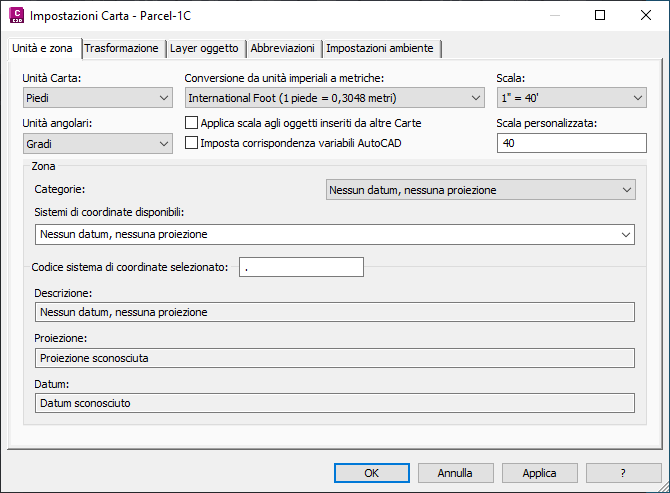Viewport: 670px width, 493px height.
Task: Open the Categorie dropdown in Zona
Action: pyautogui.click(x=481, y=190)
